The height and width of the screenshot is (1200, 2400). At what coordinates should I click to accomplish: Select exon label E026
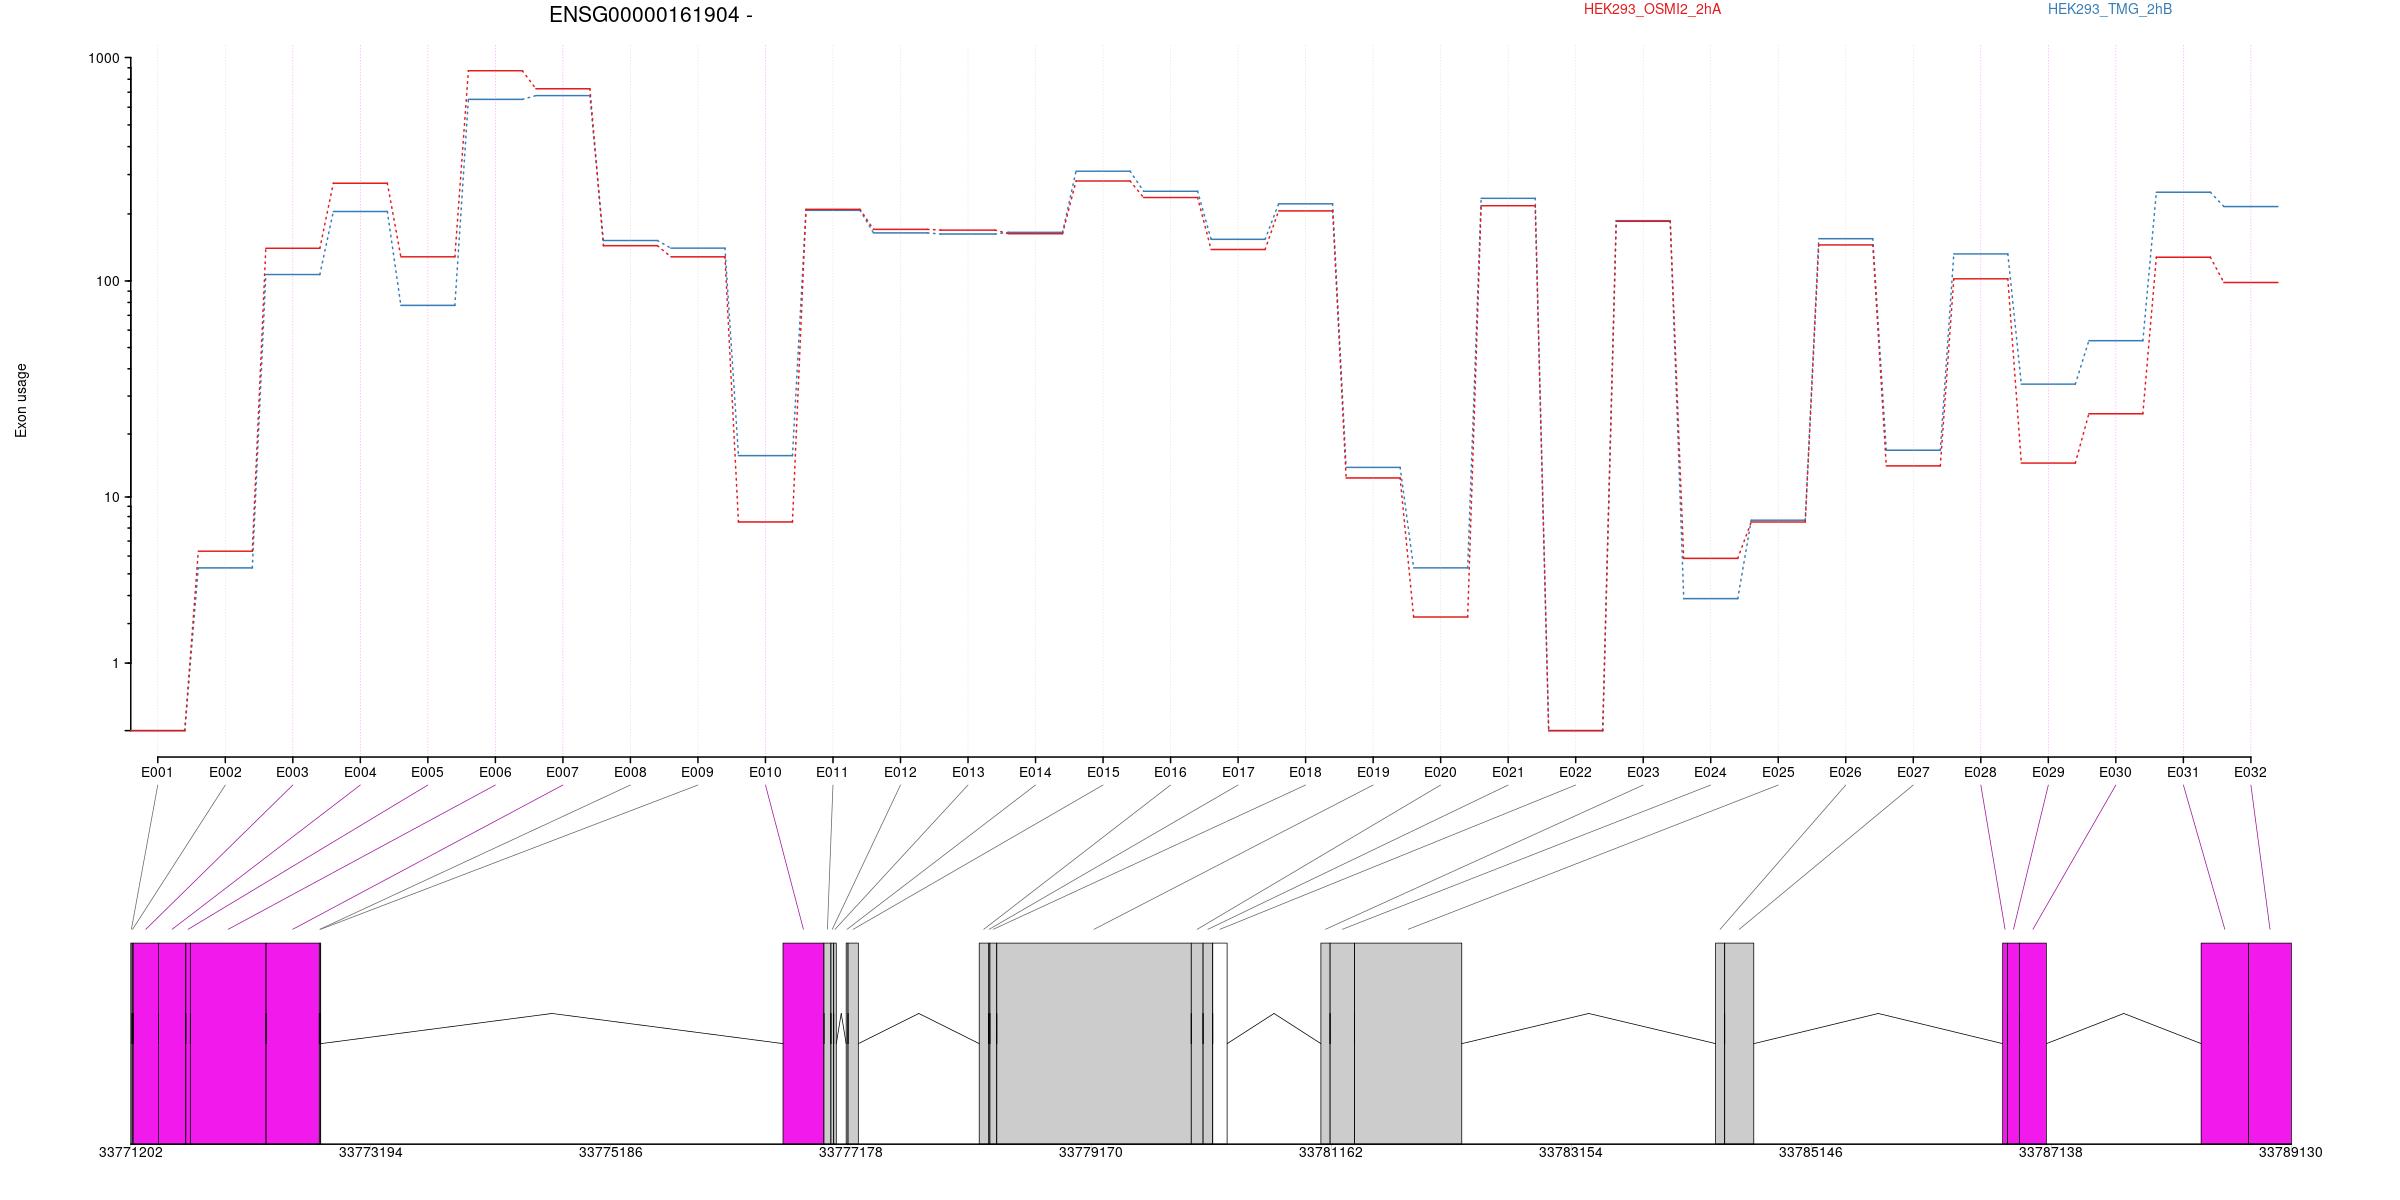pos(1845,772)
